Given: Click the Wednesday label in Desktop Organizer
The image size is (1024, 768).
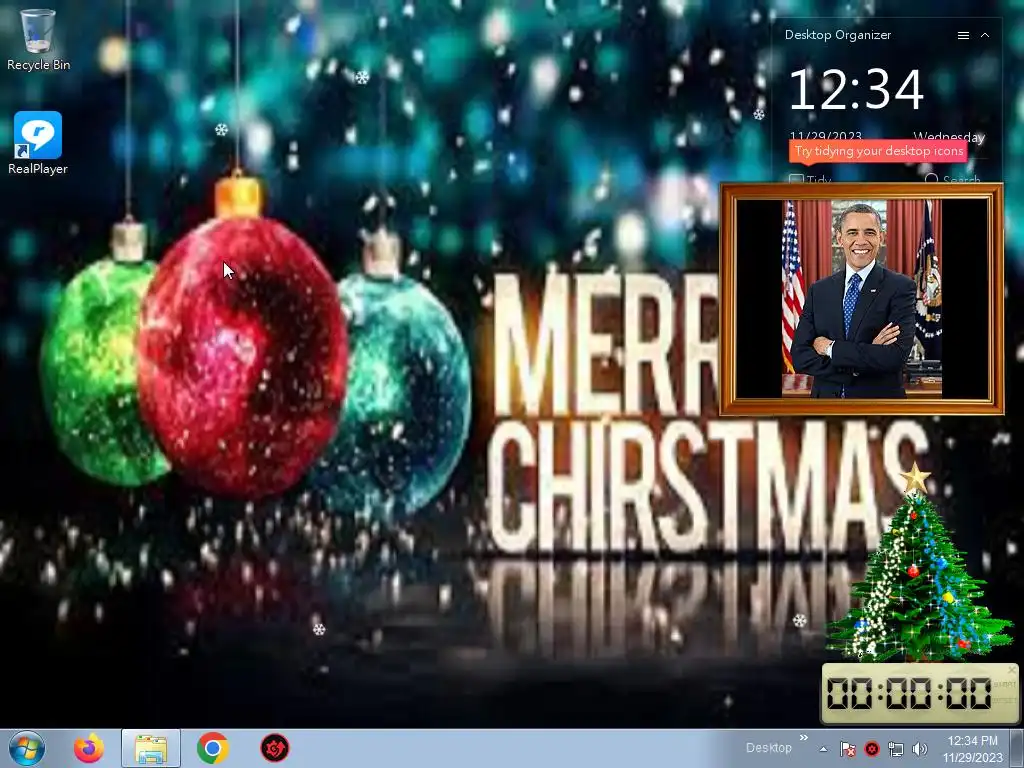Looking at the screenshot, I should 949,137.
